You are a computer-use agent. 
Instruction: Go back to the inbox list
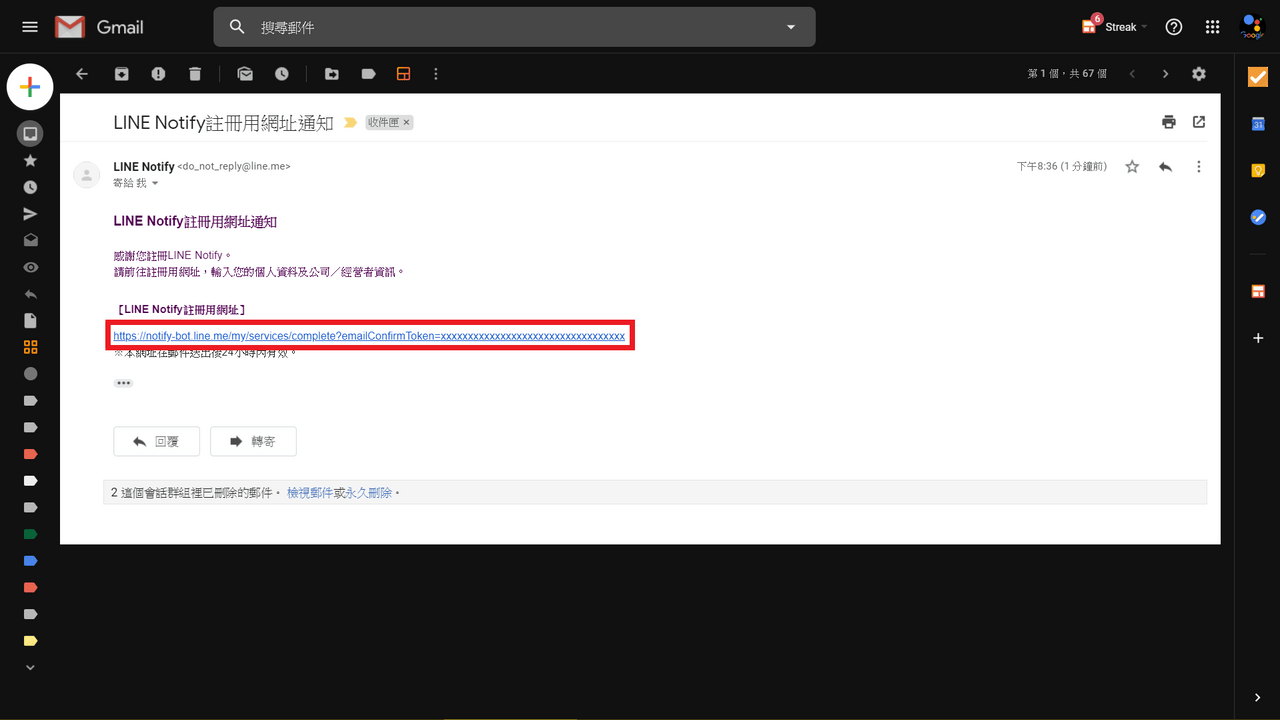[82, 74]
